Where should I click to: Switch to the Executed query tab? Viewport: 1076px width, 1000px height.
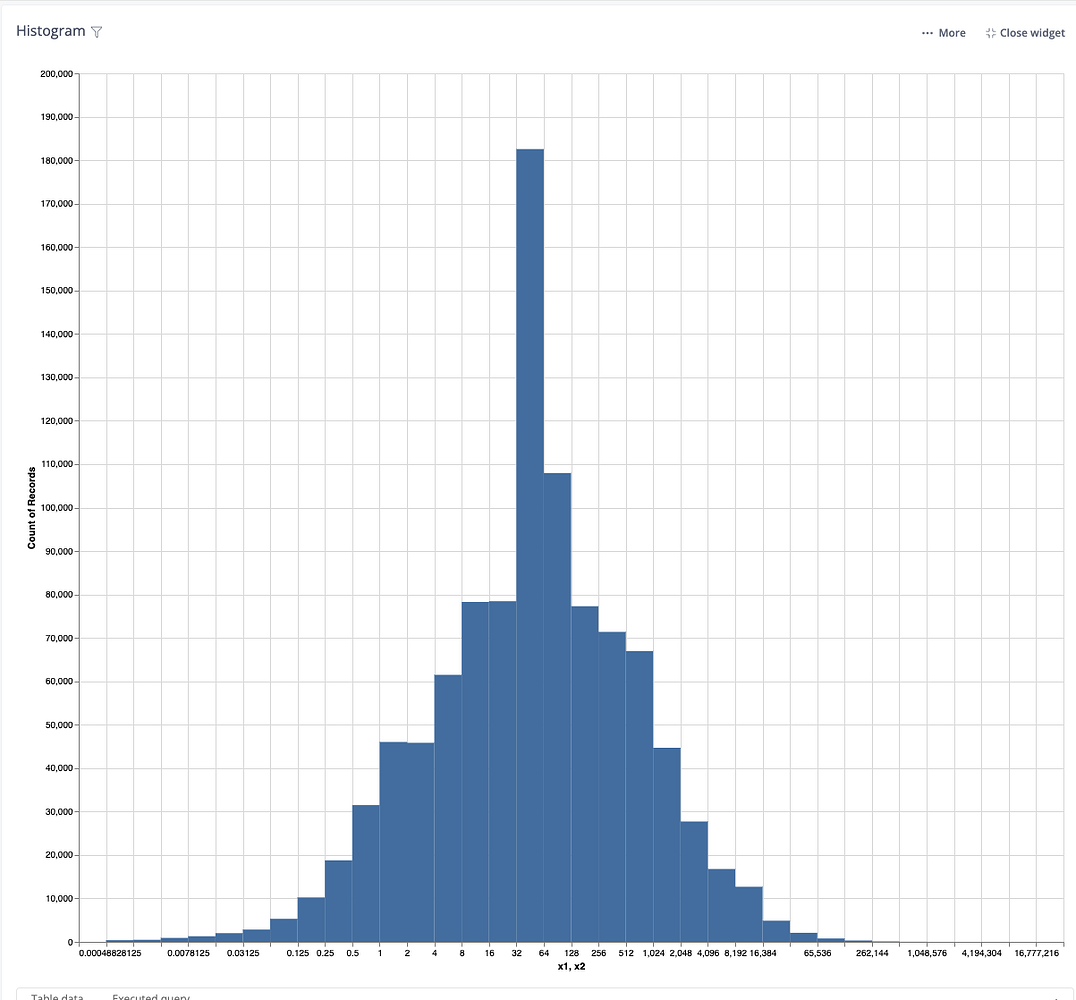[150, 996]
